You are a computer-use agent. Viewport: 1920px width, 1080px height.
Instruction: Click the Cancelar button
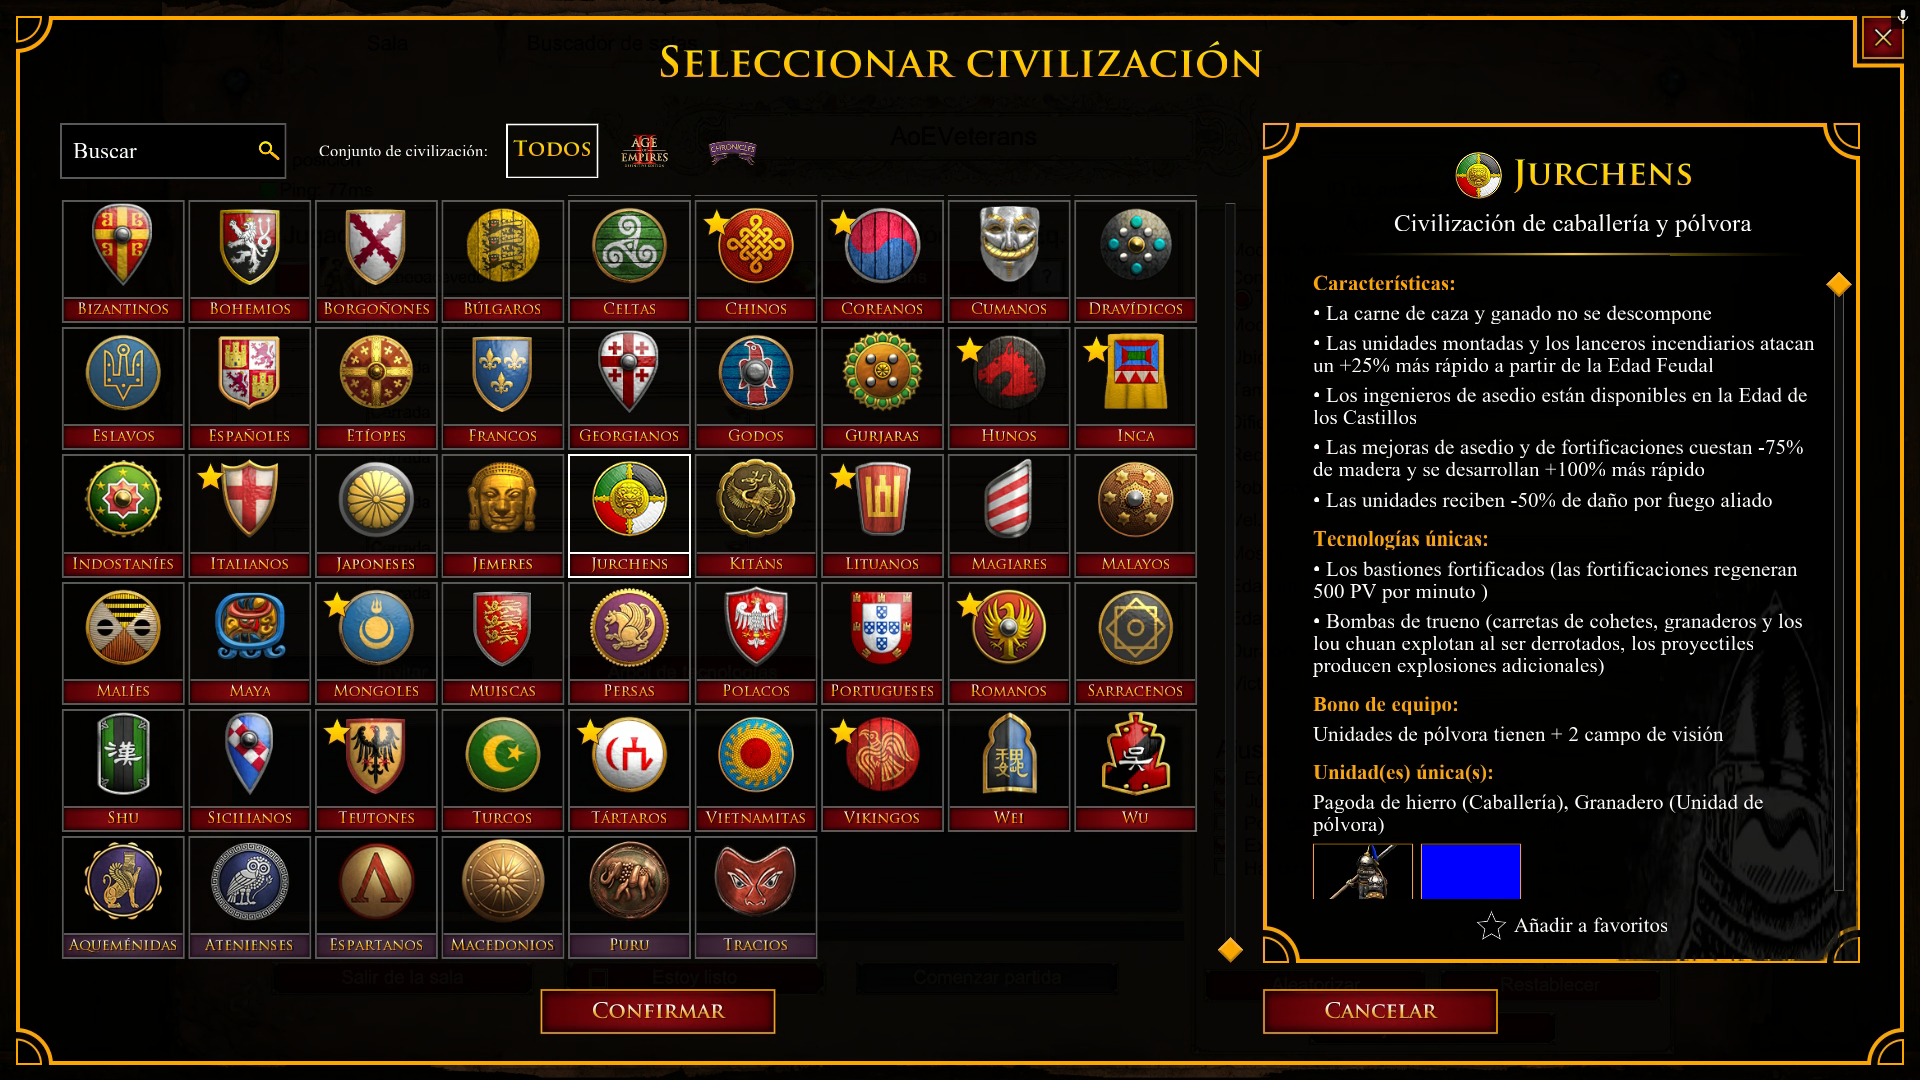pyautogui.click(x=1380, y=1011)
